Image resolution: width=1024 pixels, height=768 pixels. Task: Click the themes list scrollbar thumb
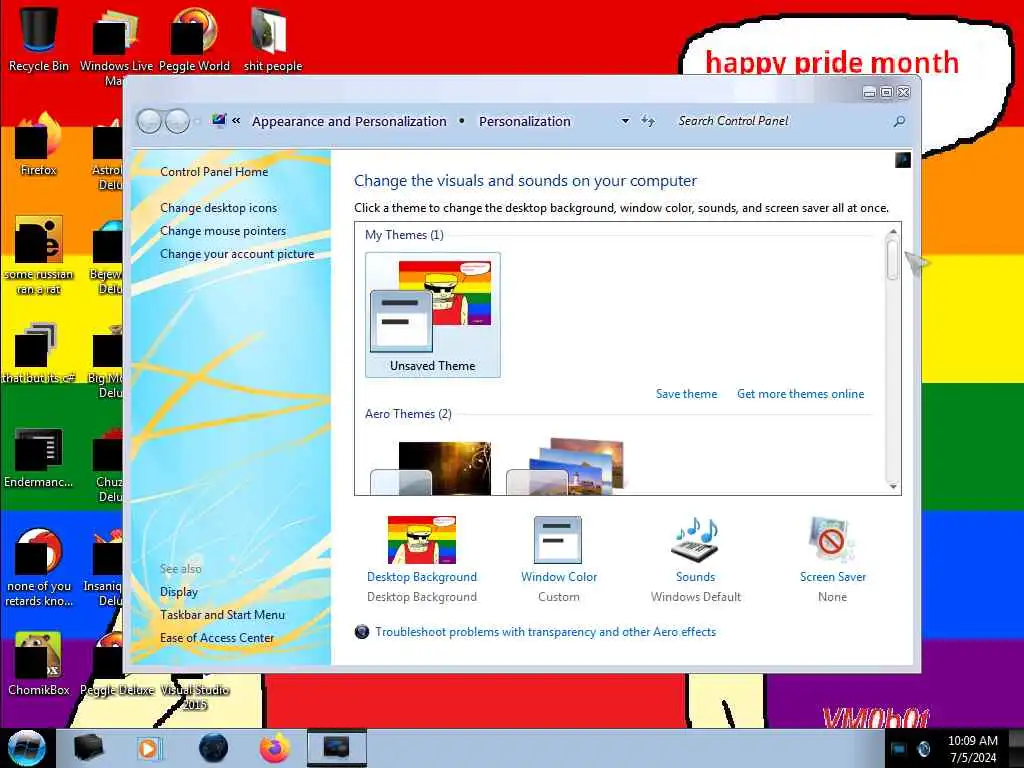893,259
